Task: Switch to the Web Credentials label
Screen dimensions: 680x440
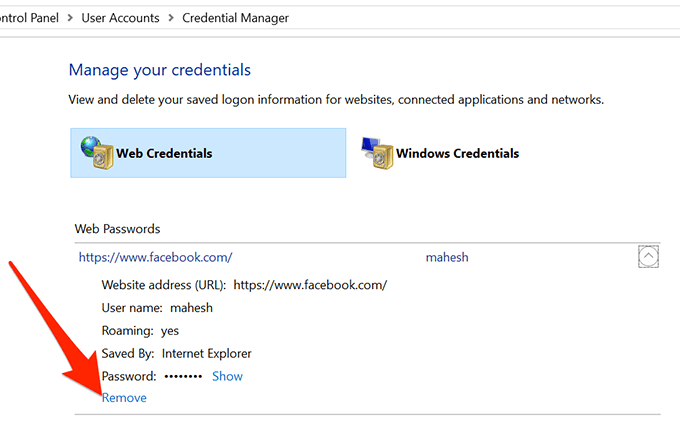Action: (x=164, y=154)
